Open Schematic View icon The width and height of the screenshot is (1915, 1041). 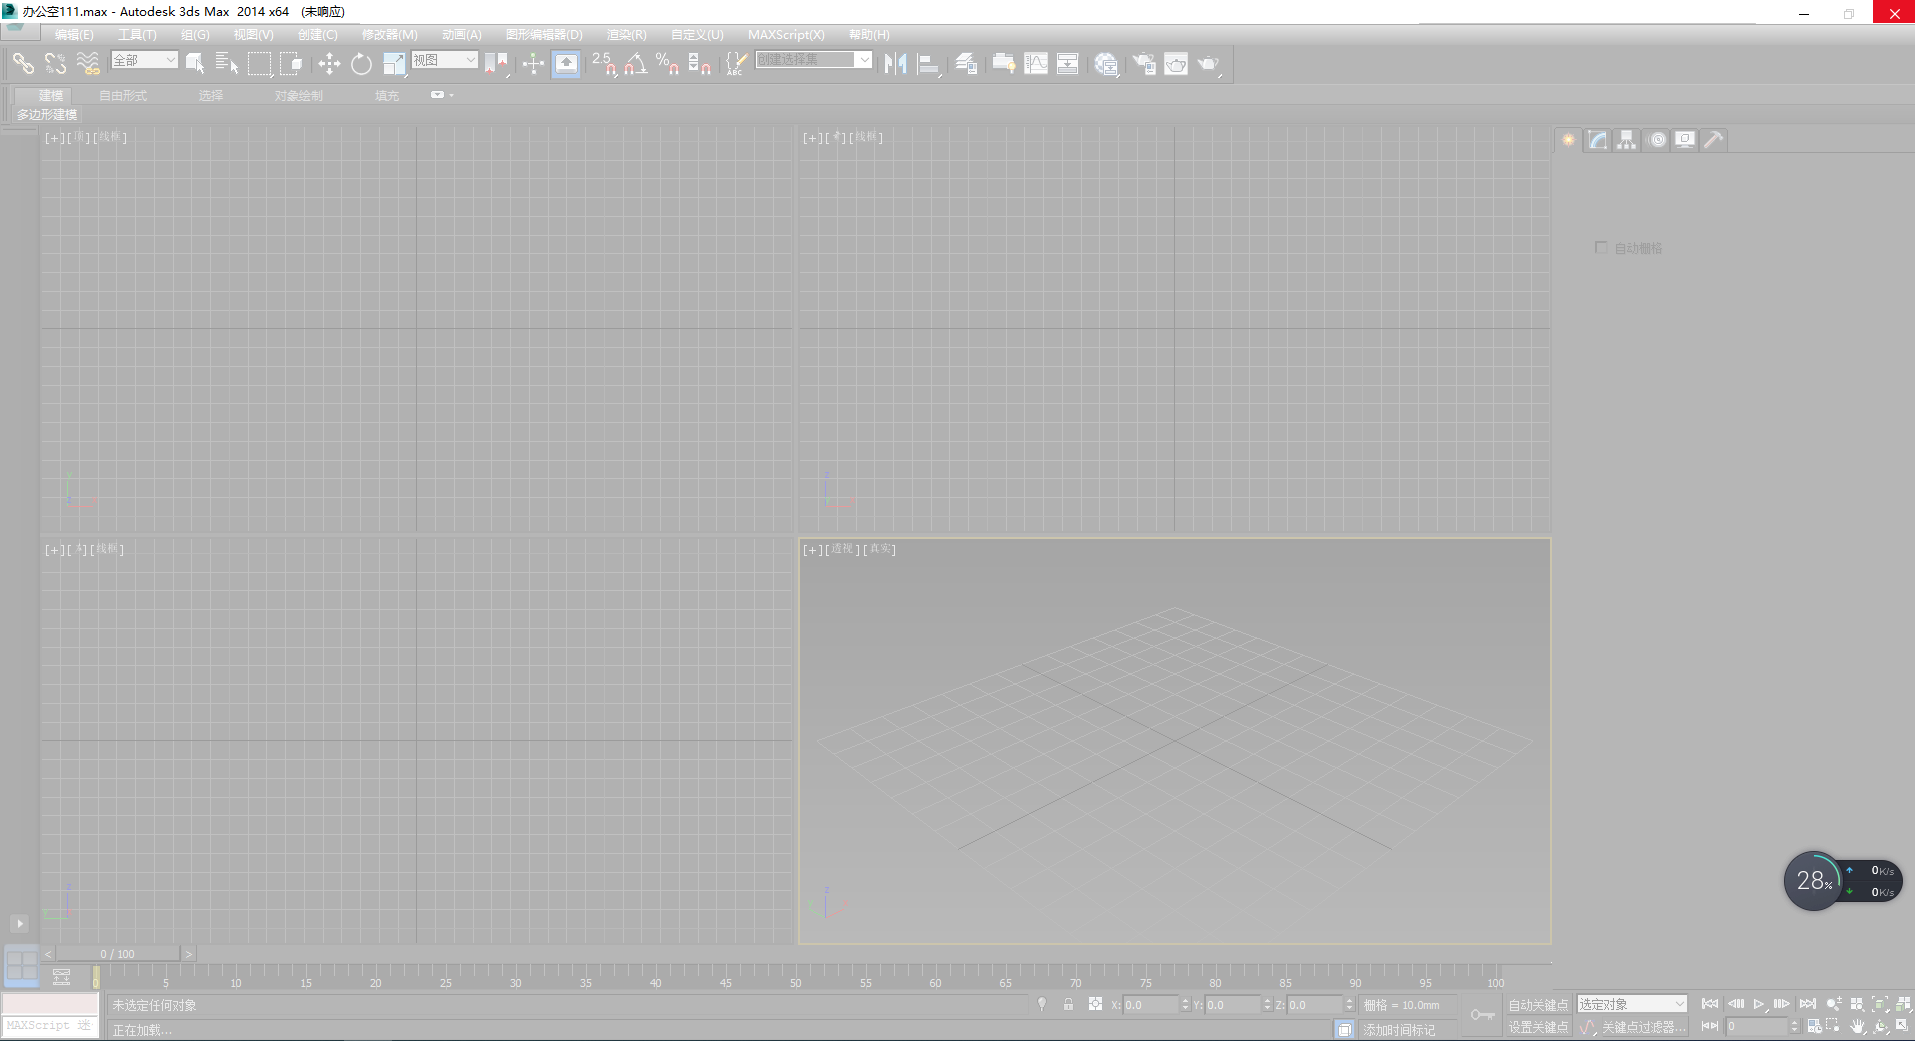pyautogui.click(x=1068, y=64)
